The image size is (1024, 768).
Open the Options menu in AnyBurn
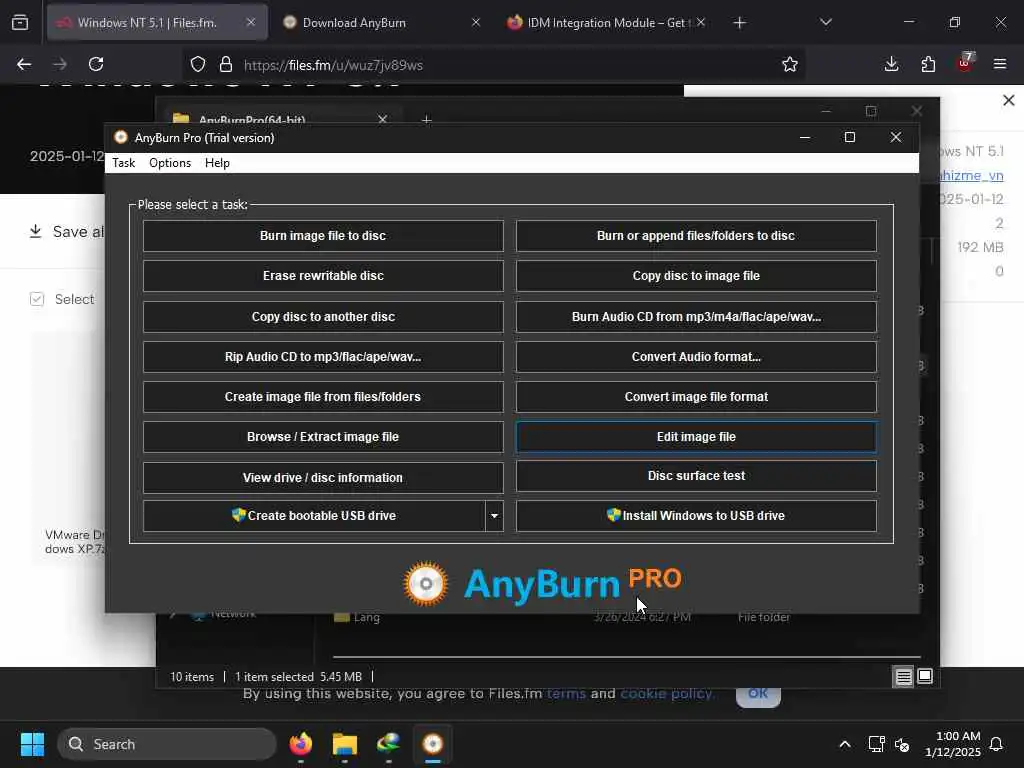point(170,163)
